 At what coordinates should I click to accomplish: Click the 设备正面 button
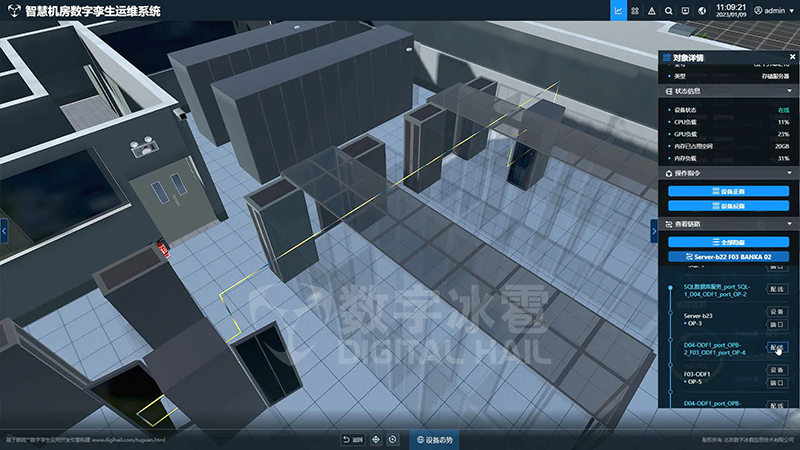pos(729,191)
